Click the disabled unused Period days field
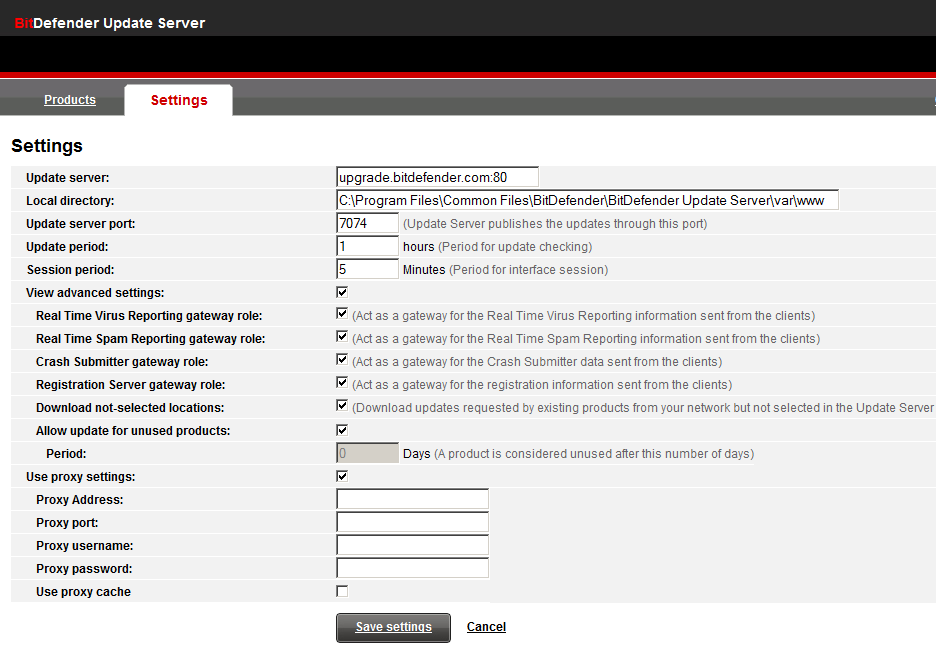936x651 pixels. tap(367, 453)
